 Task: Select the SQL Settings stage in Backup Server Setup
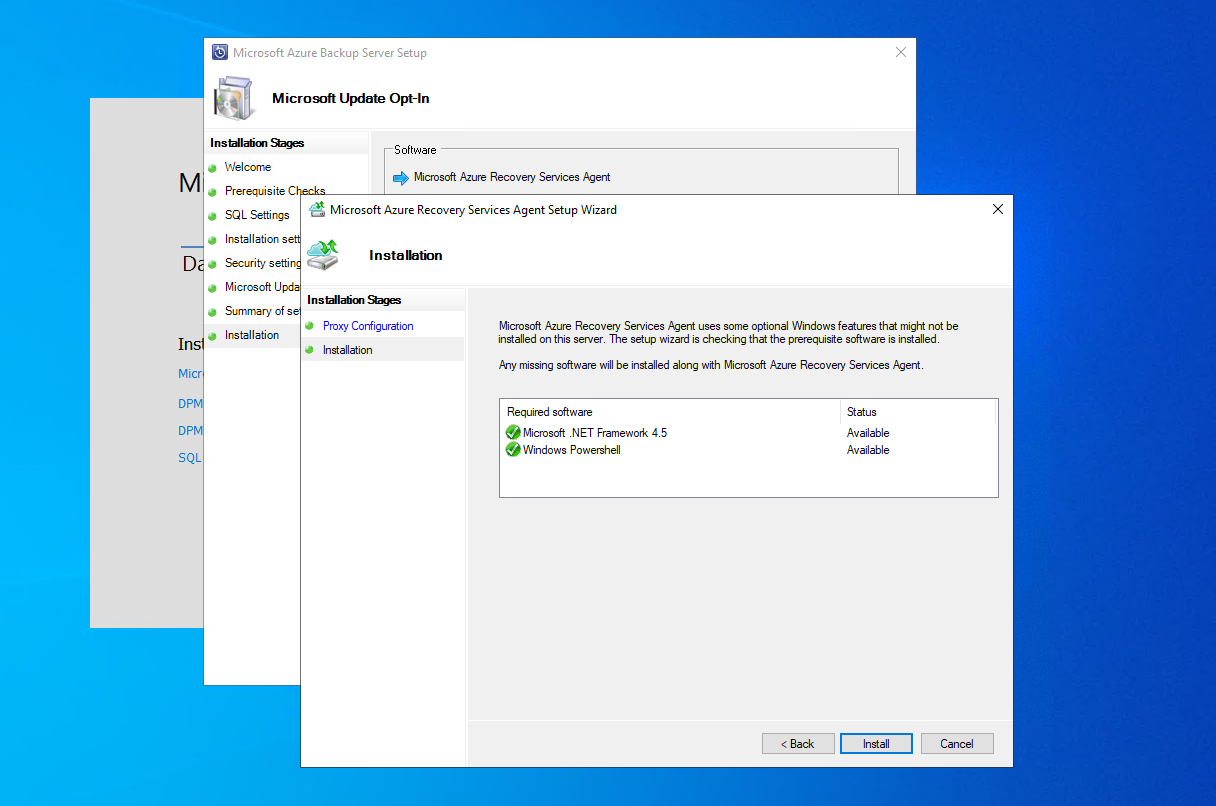257,215
